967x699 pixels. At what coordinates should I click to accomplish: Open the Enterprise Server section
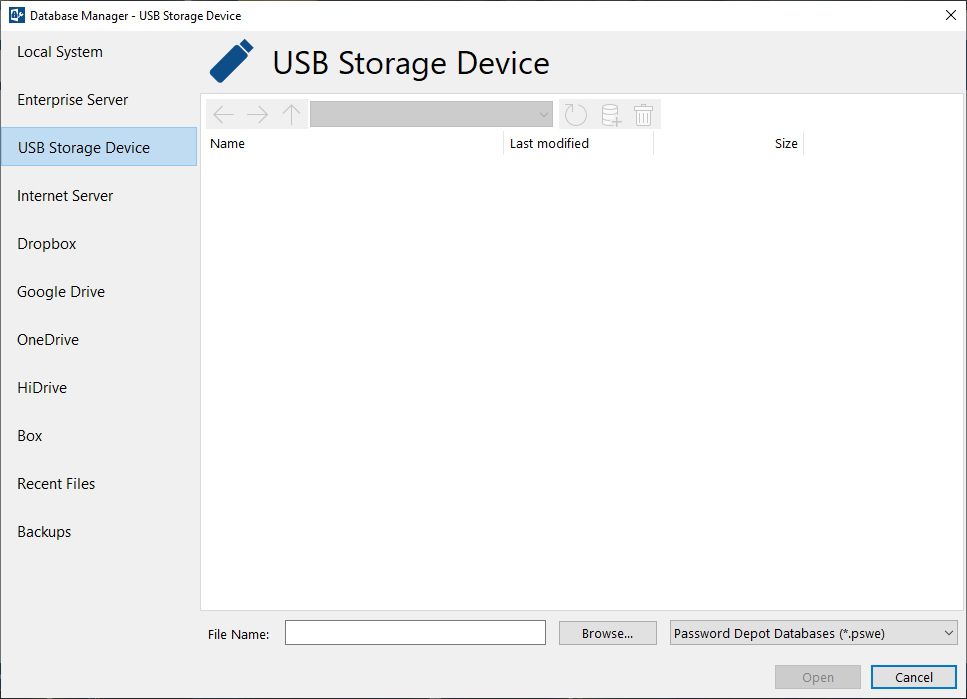[x=73, y=100]
